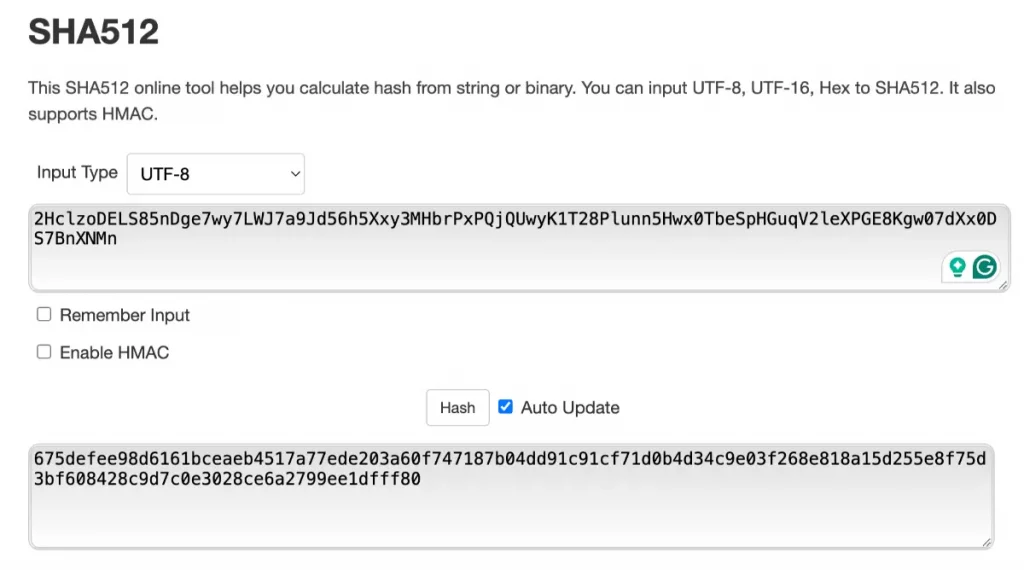Click the Hash button
The width and height of the screenshot is (1024, 570).
coord(457,407)
